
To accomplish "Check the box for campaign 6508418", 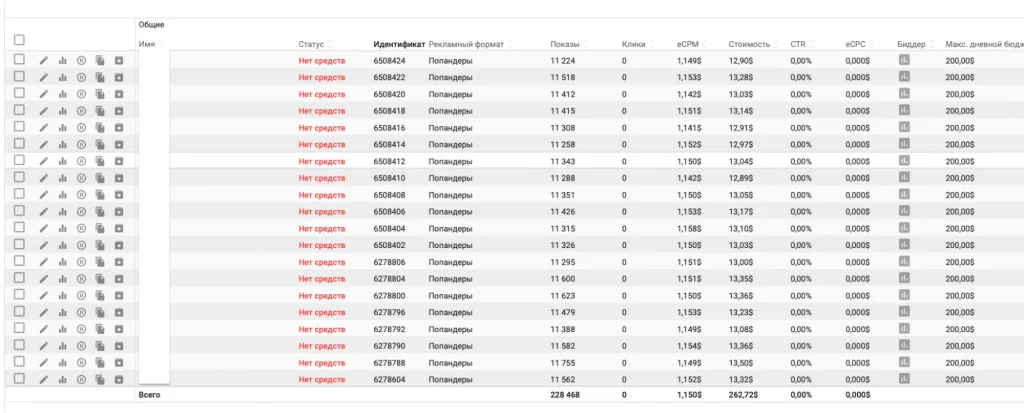I will tap(20, 110).
